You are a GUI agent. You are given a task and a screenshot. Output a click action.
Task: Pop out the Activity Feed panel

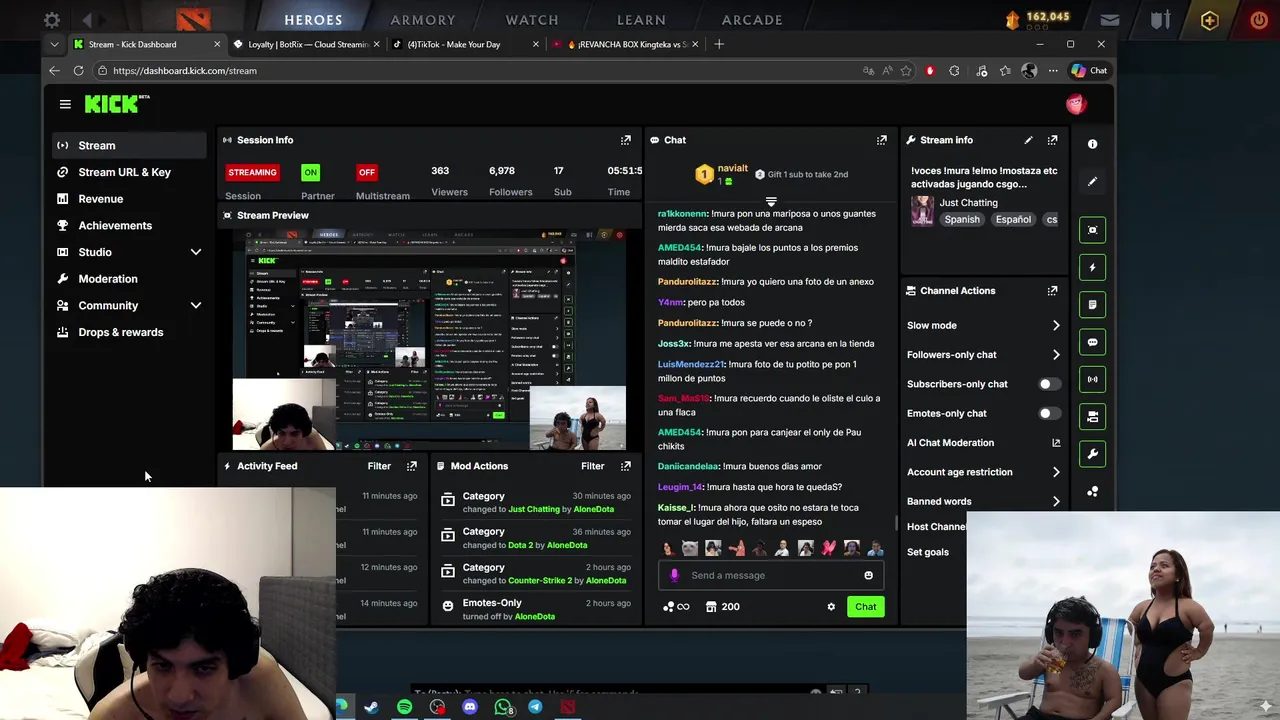click(412, 466)
